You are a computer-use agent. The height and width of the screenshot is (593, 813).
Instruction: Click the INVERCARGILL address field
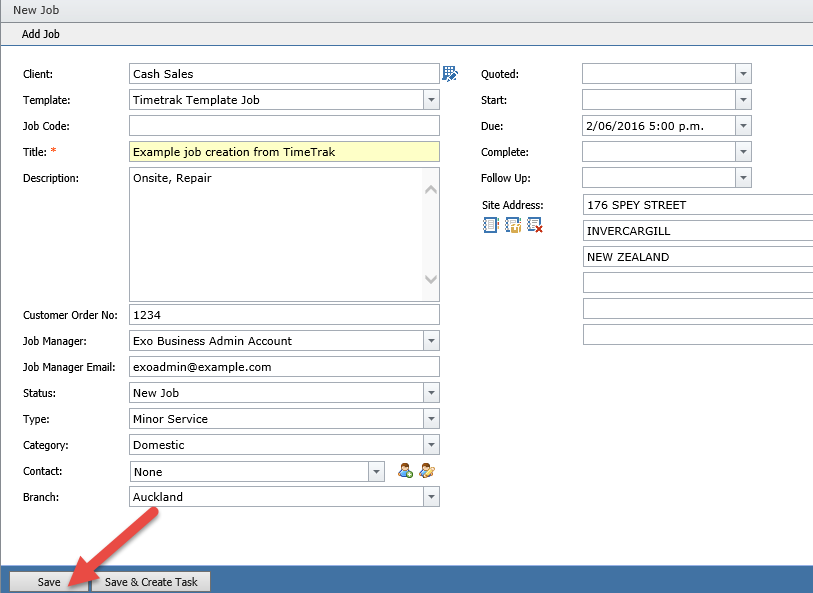tap(698, 231)
